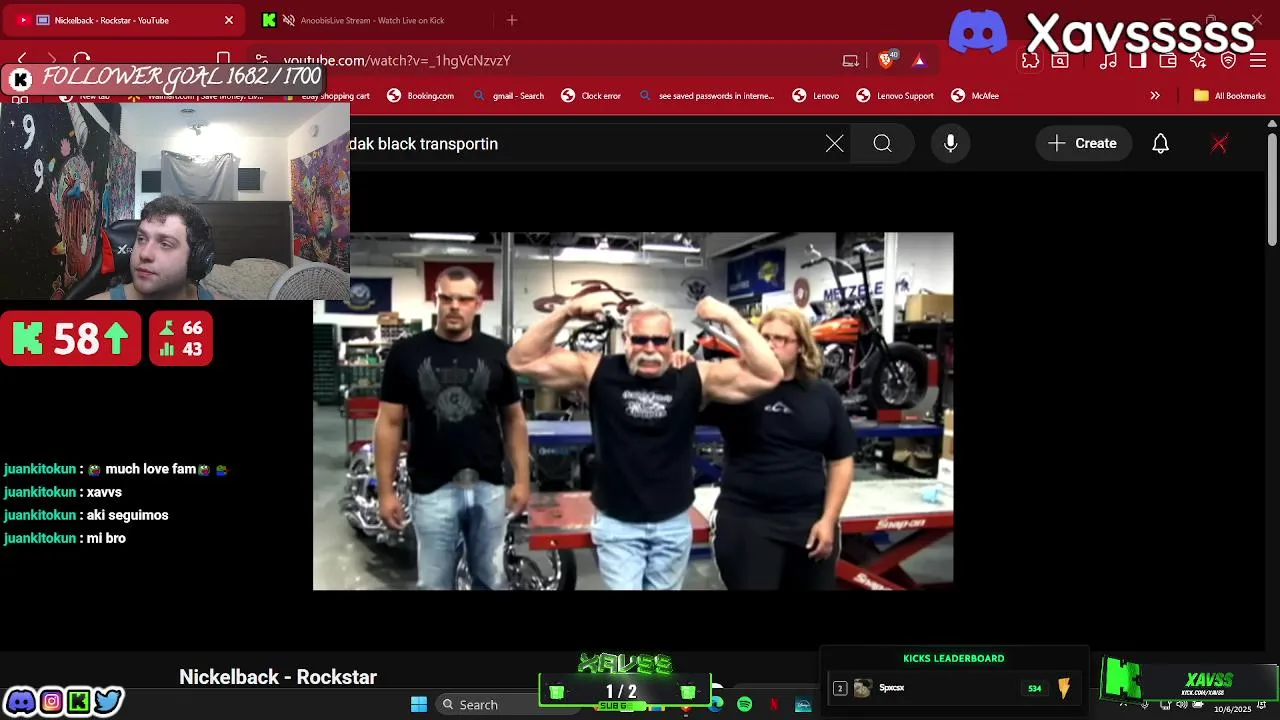Expand hidden bookmarks with the double-chevron

[1155, 96]
